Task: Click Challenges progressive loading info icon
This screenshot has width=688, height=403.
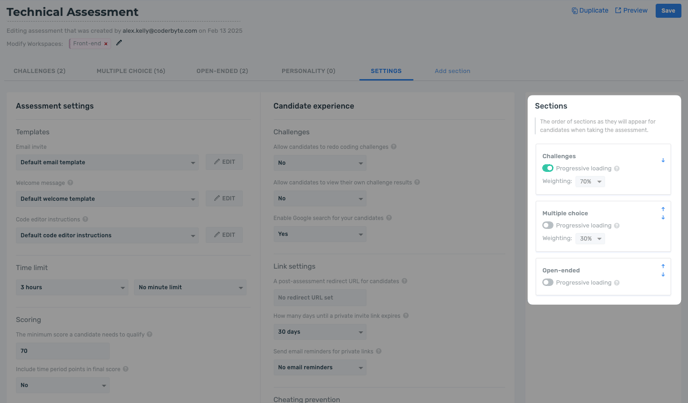Action: 617,169
